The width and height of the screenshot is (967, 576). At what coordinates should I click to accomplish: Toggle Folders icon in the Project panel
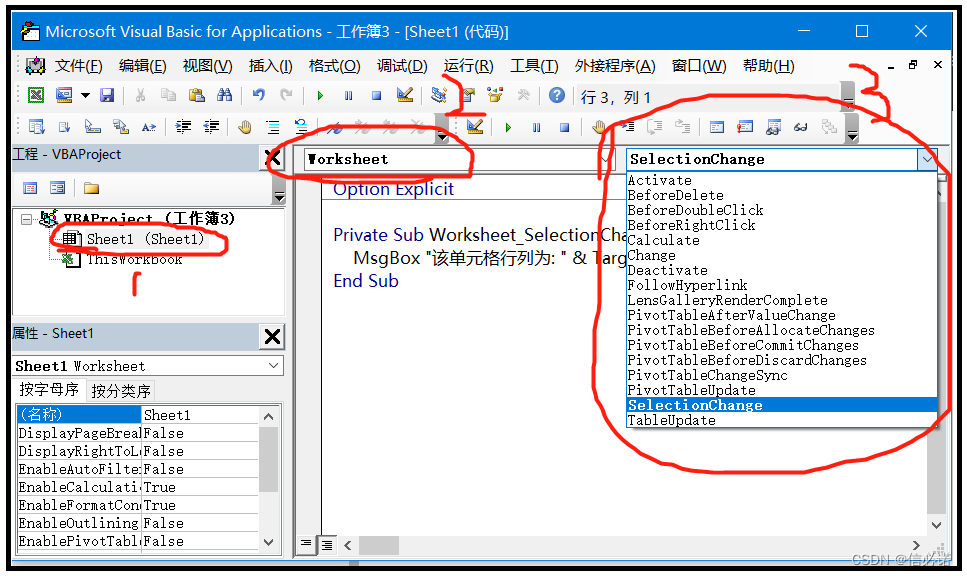coord(91,188)
